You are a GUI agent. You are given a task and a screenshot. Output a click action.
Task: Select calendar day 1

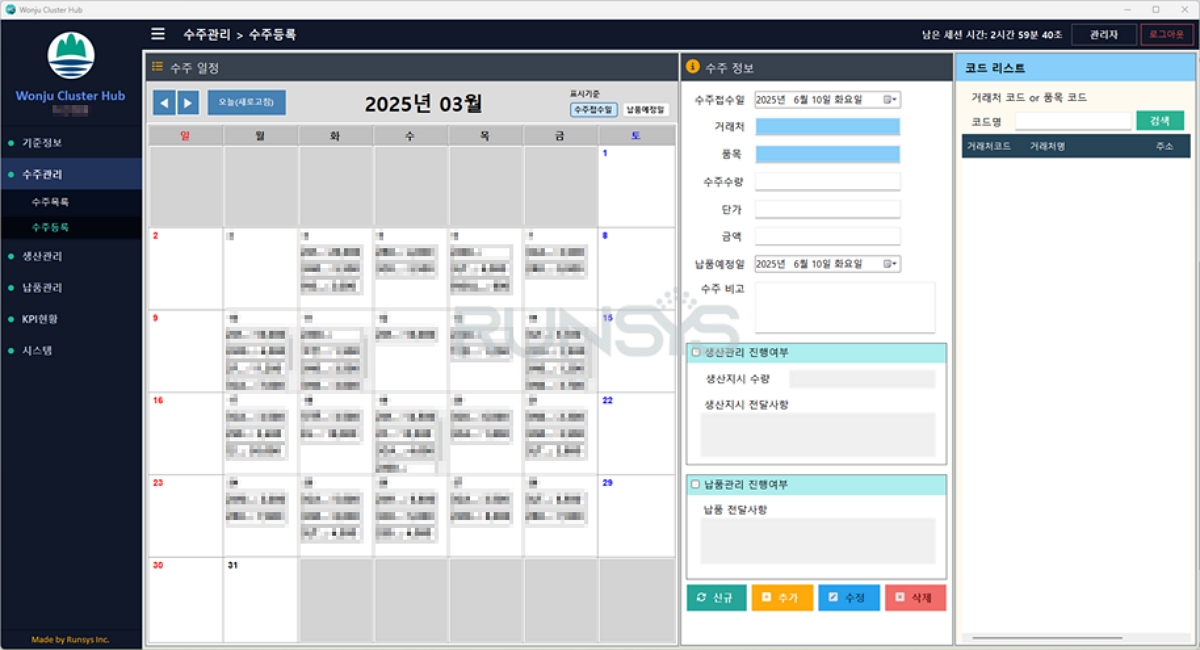[637, 186]
